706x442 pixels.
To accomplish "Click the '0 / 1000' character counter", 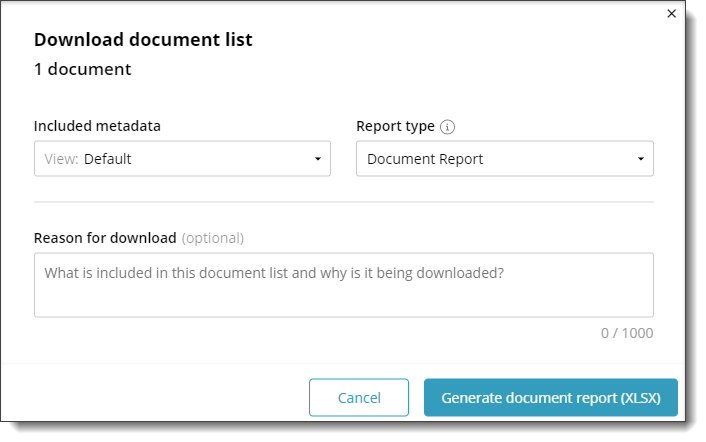I will click(627, 333).
